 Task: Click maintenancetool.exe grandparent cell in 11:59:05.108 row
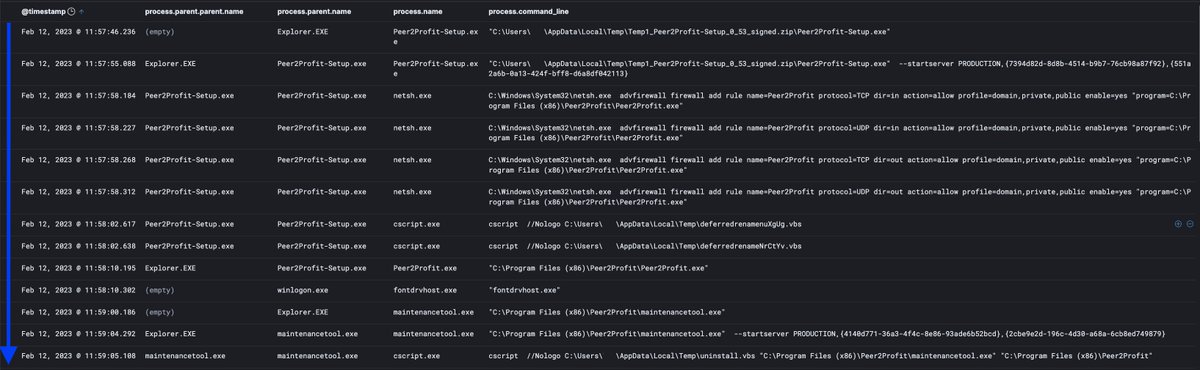click(x=185, y=355)
